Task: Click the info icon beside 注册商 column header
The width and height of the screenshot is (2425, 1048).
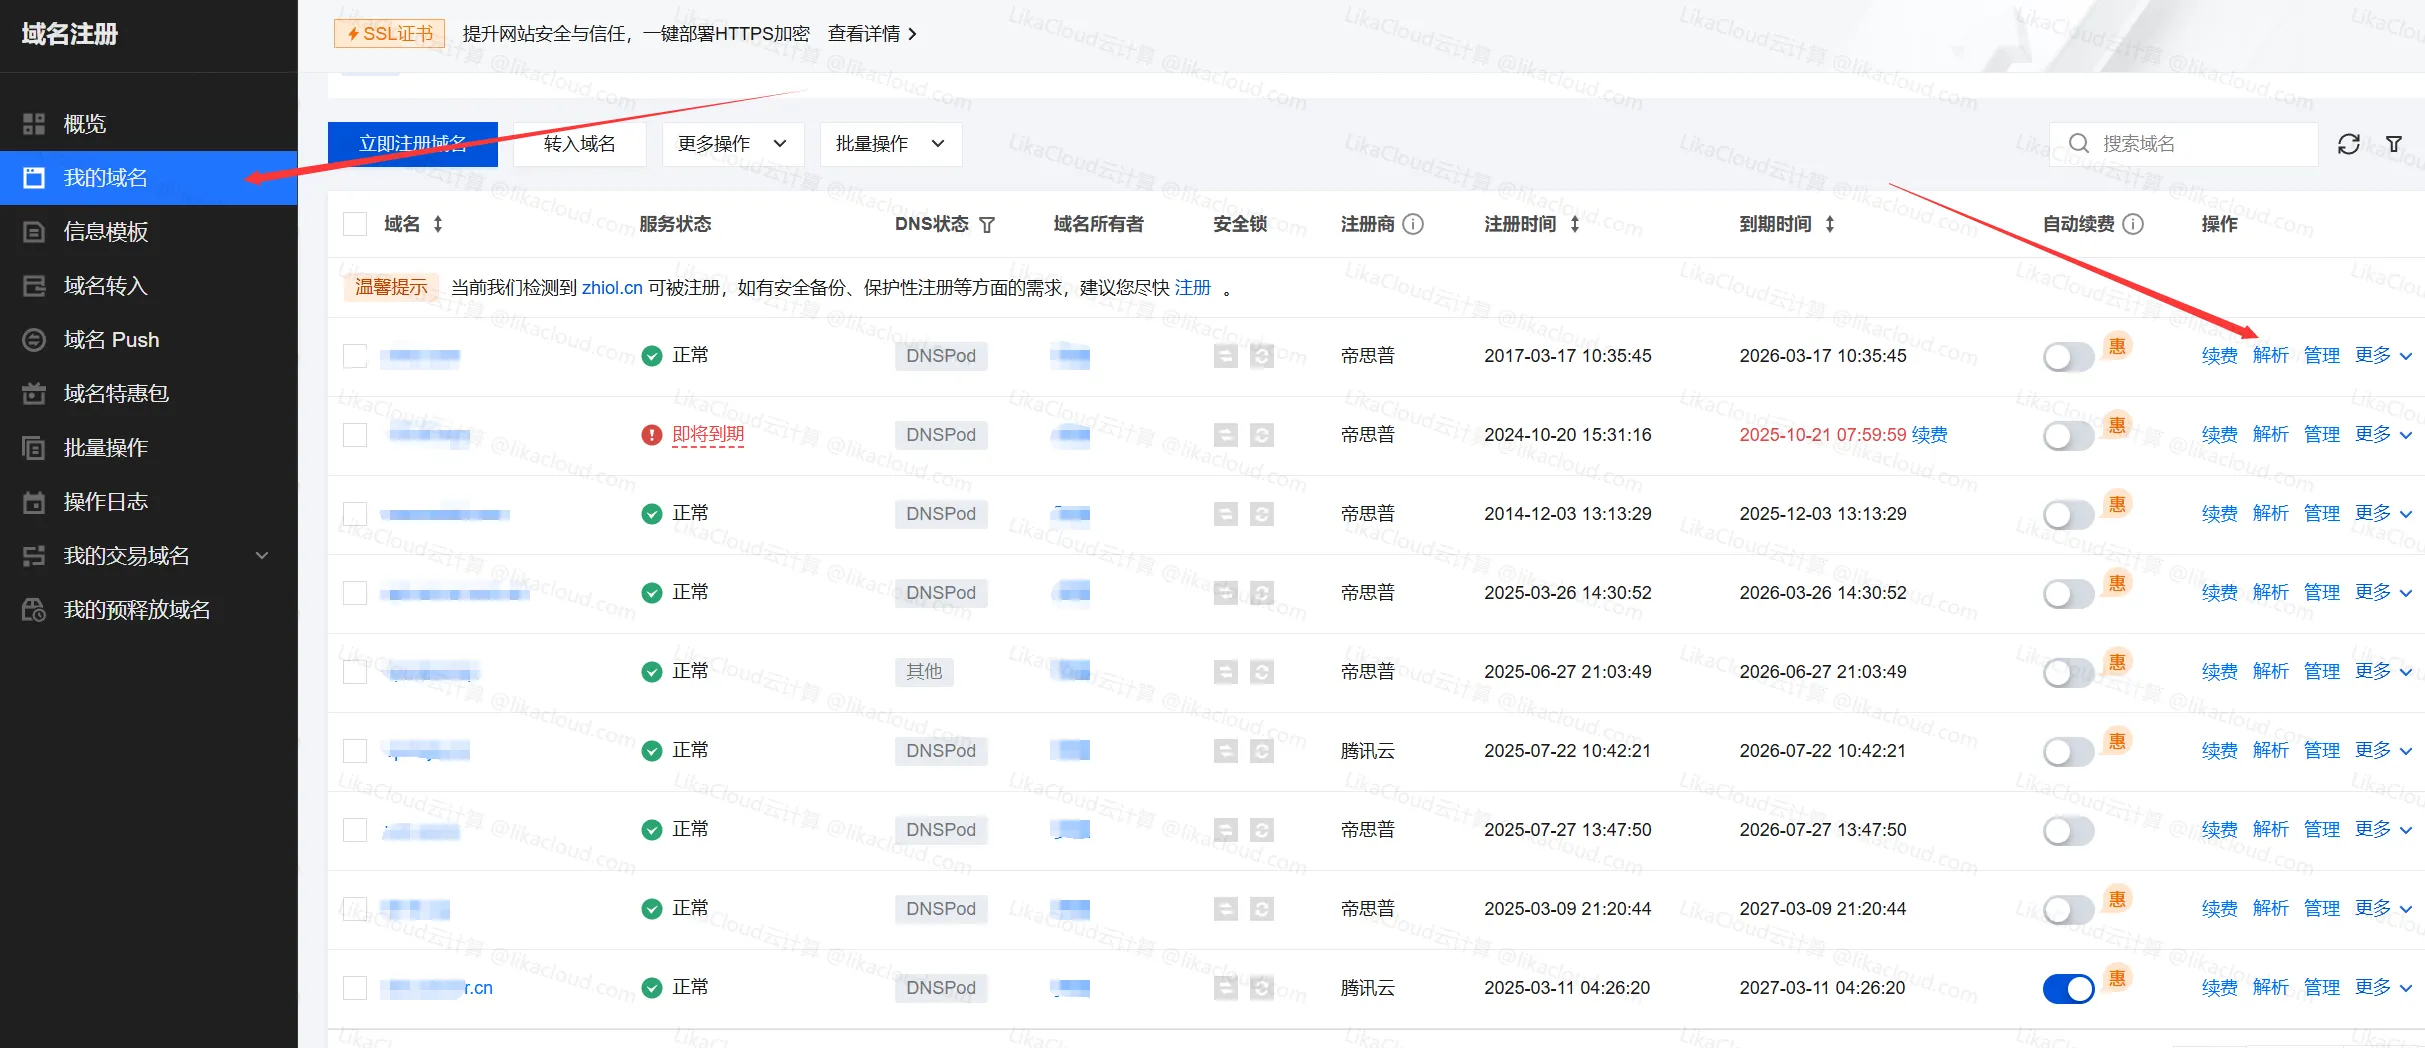Action: pos(1412,224)
